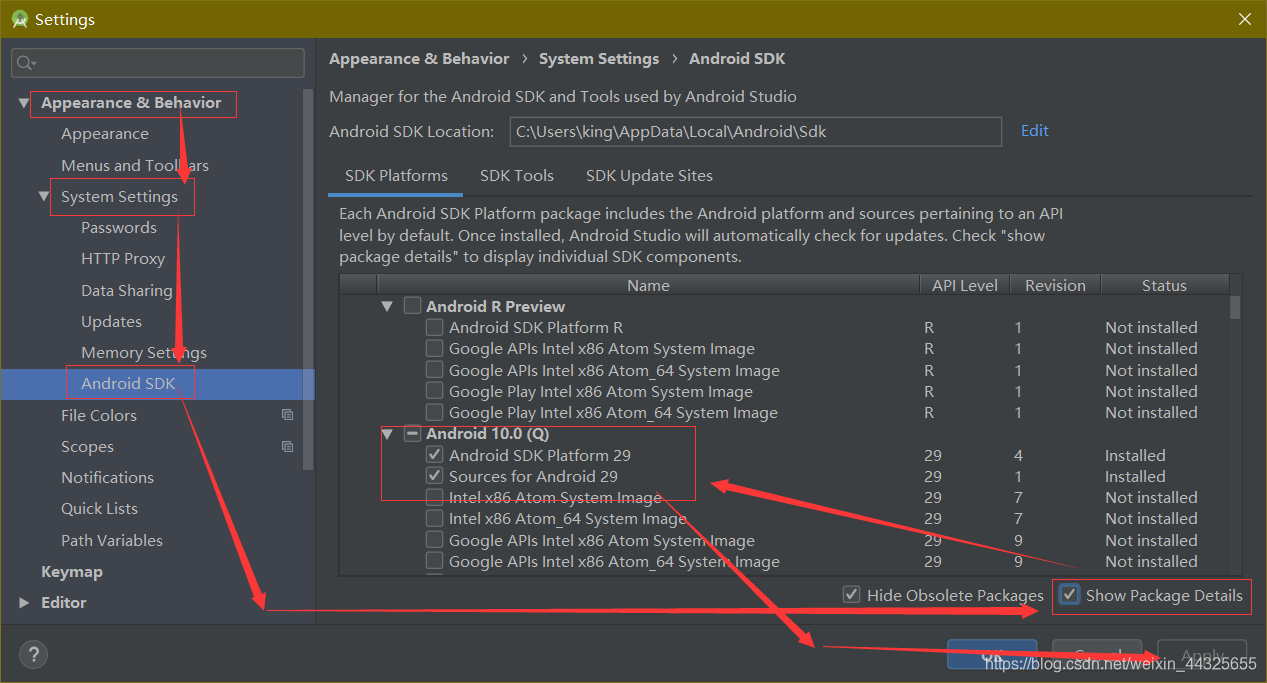Viewport: 1267px width, 683px height.
Task: Collapse the Appearance & Behavior tree arrow
Action: click(x=24, y=103)
